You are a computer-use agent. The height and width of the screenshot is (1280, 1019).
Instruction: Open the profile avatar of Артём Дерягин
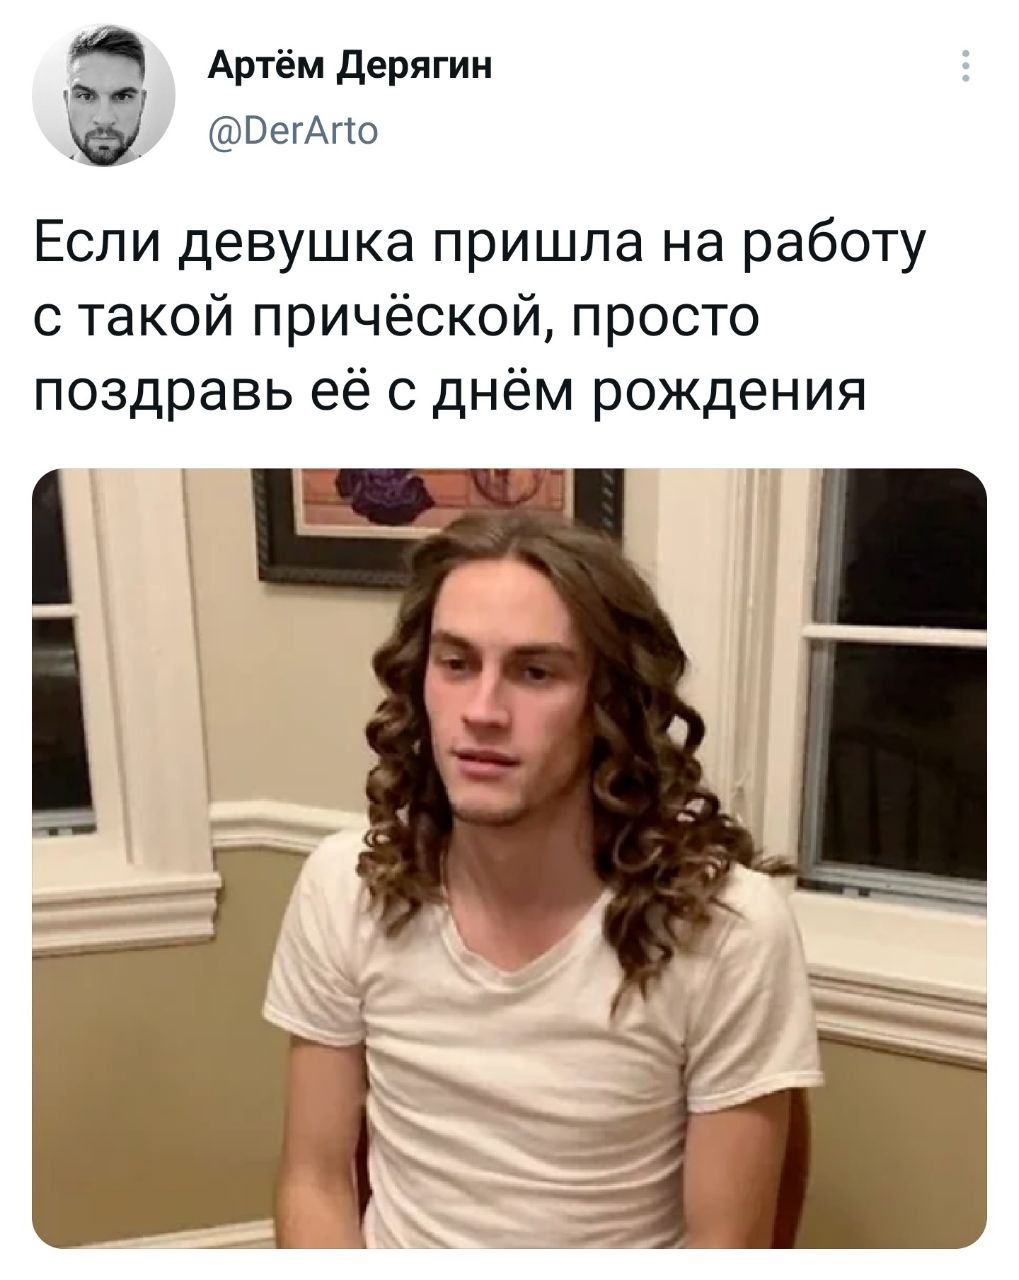[103, 95]
